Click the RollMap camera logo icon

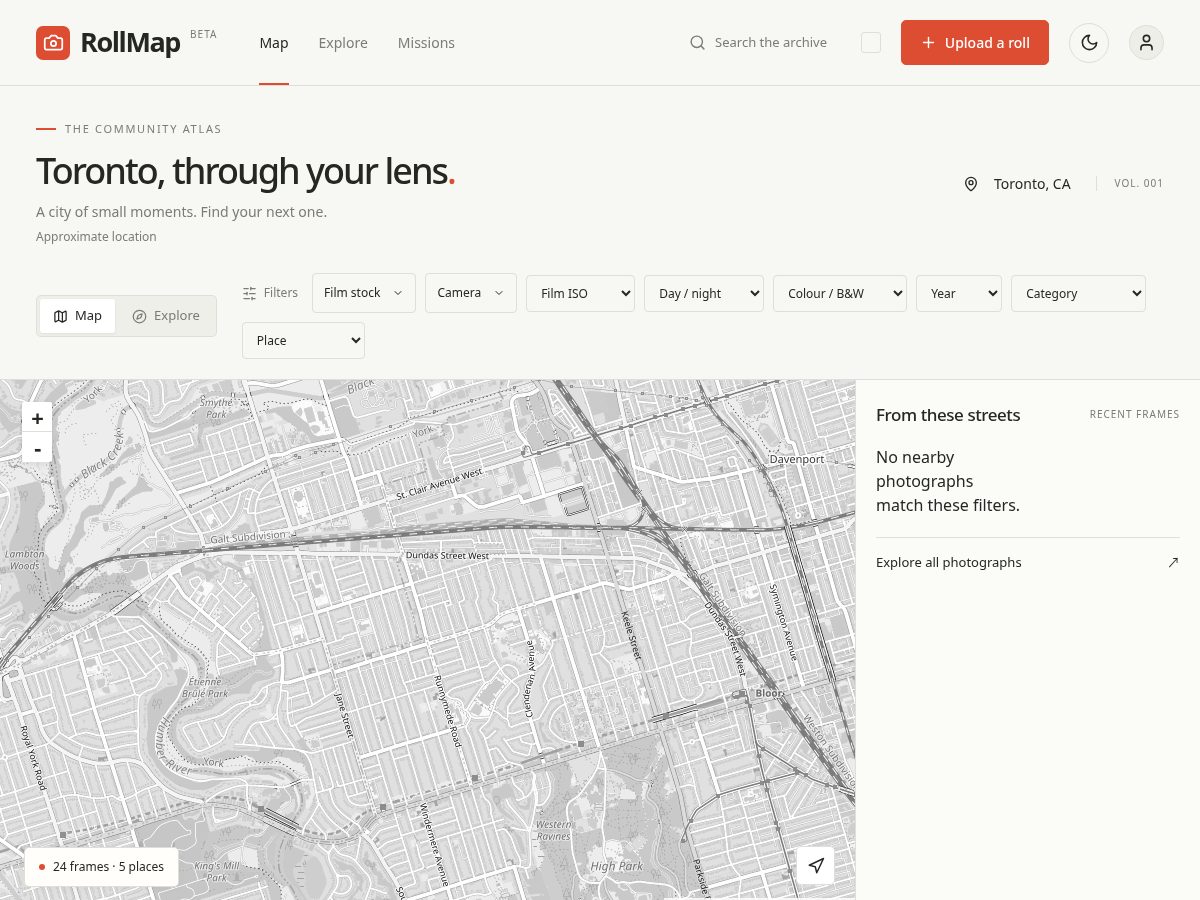(x=53, y=43)
